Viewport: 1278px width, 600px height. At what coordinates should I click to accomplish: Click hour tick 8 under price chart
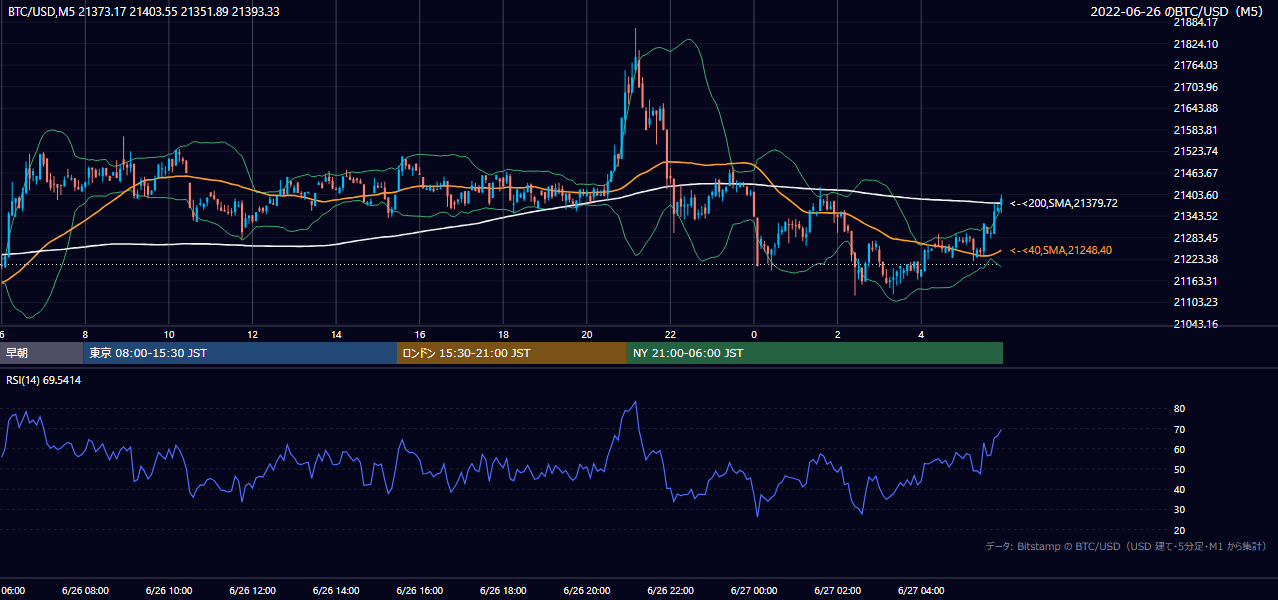pos(85,335)
